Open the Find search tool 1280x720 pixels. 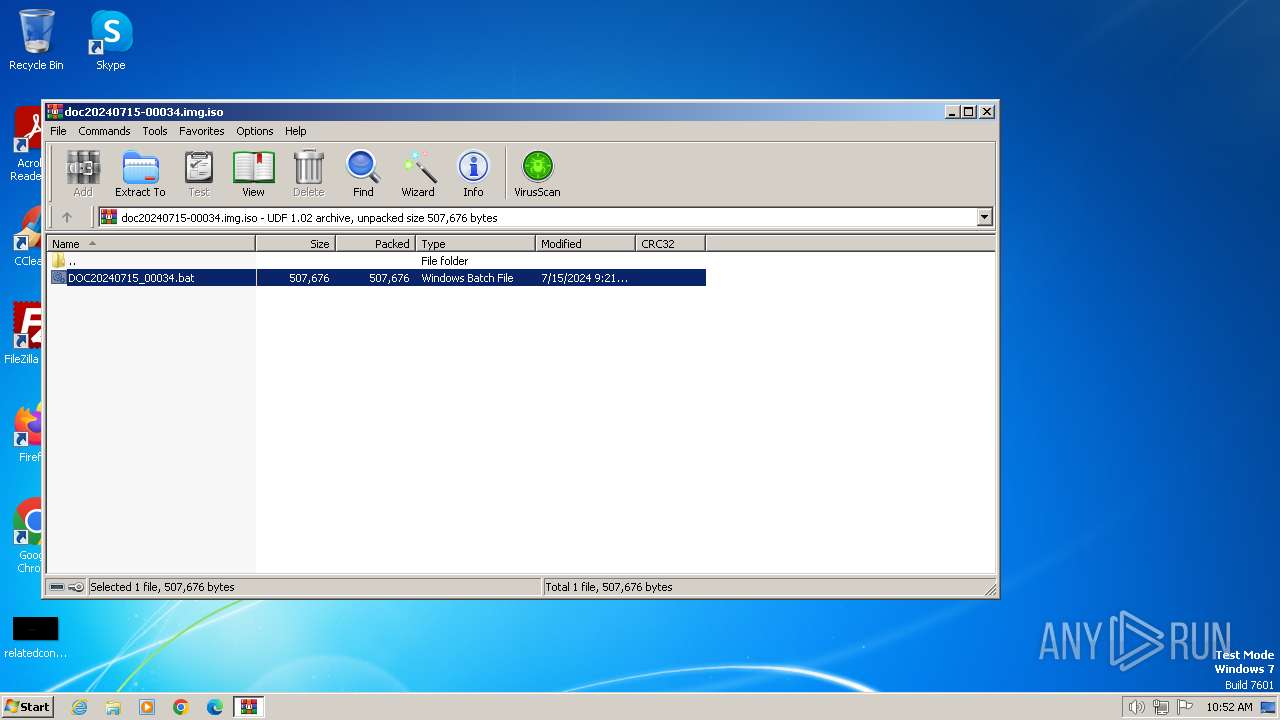(363, 173)
